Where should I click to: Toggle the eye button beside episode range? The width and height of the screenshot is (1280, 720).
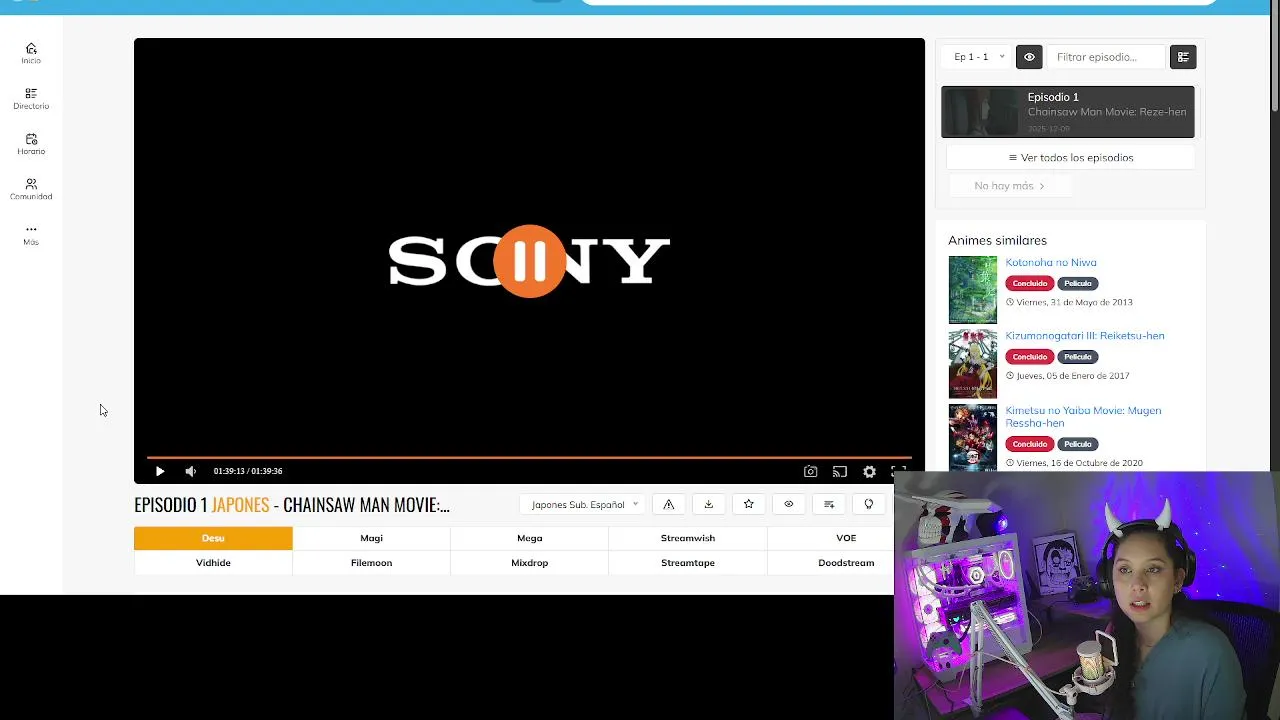(1029, 57)
